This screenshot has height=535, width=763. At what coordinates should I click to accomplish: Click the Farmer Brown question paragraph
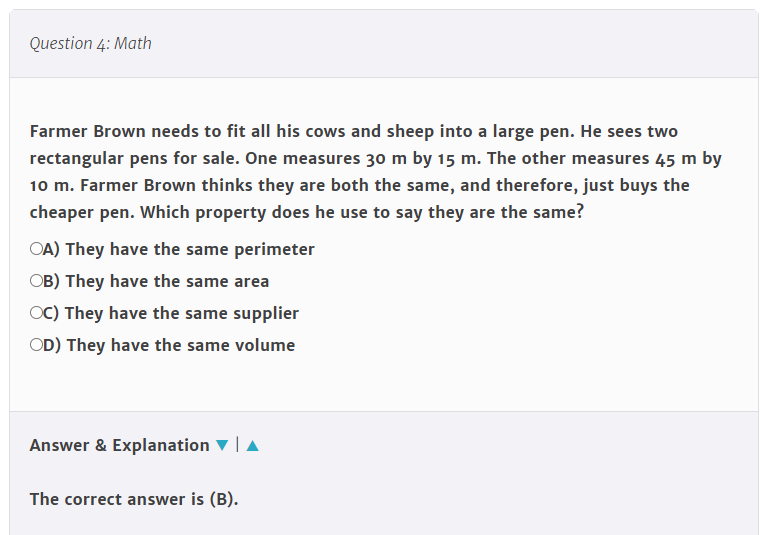pos(376,172)
